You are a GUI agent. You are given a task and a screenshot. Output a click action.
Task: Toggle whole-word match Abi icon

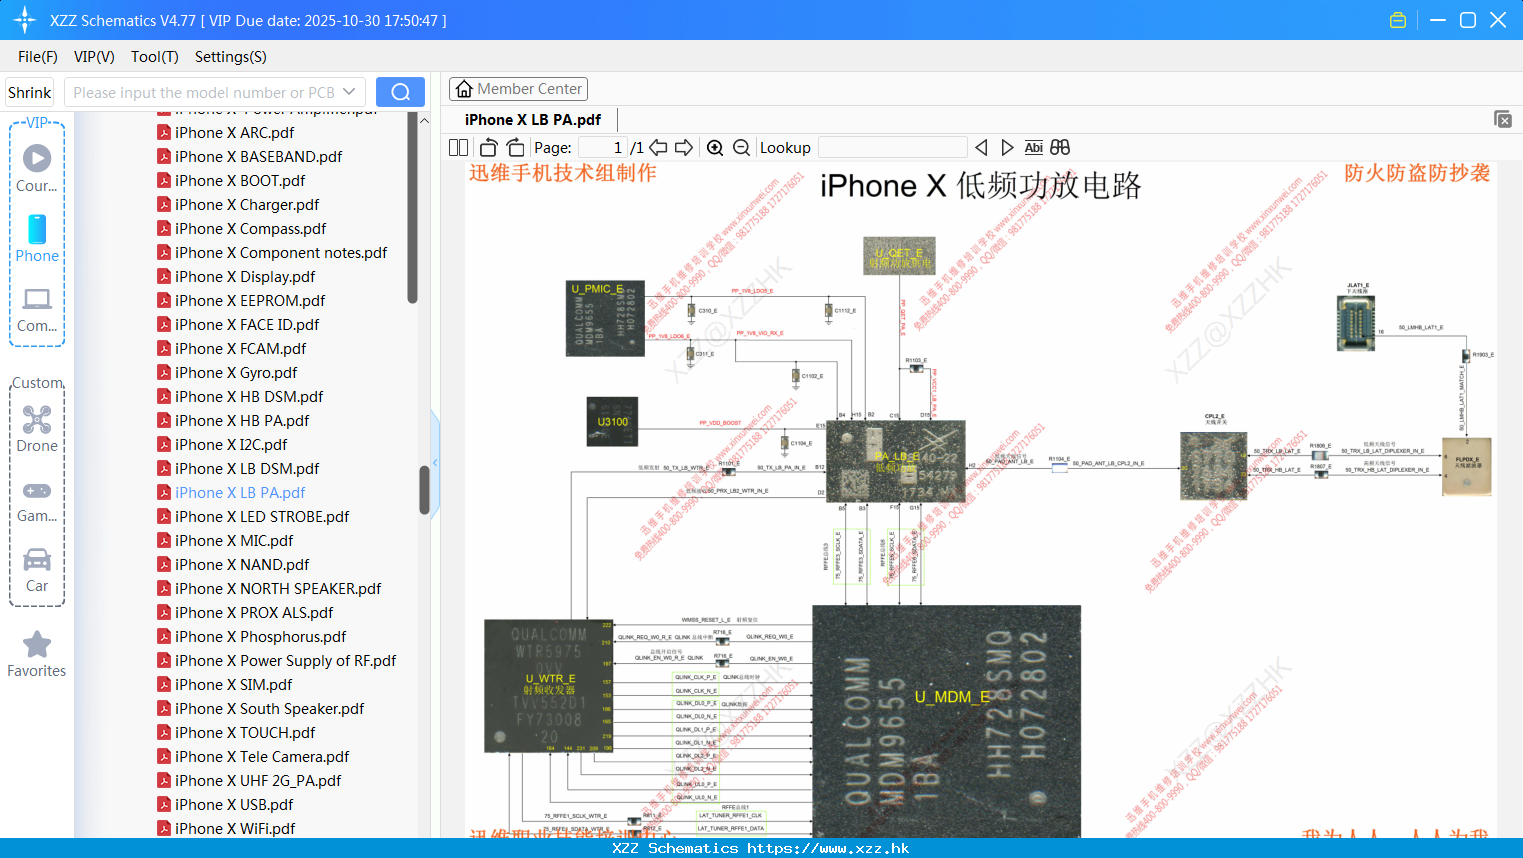point(1033,147)
